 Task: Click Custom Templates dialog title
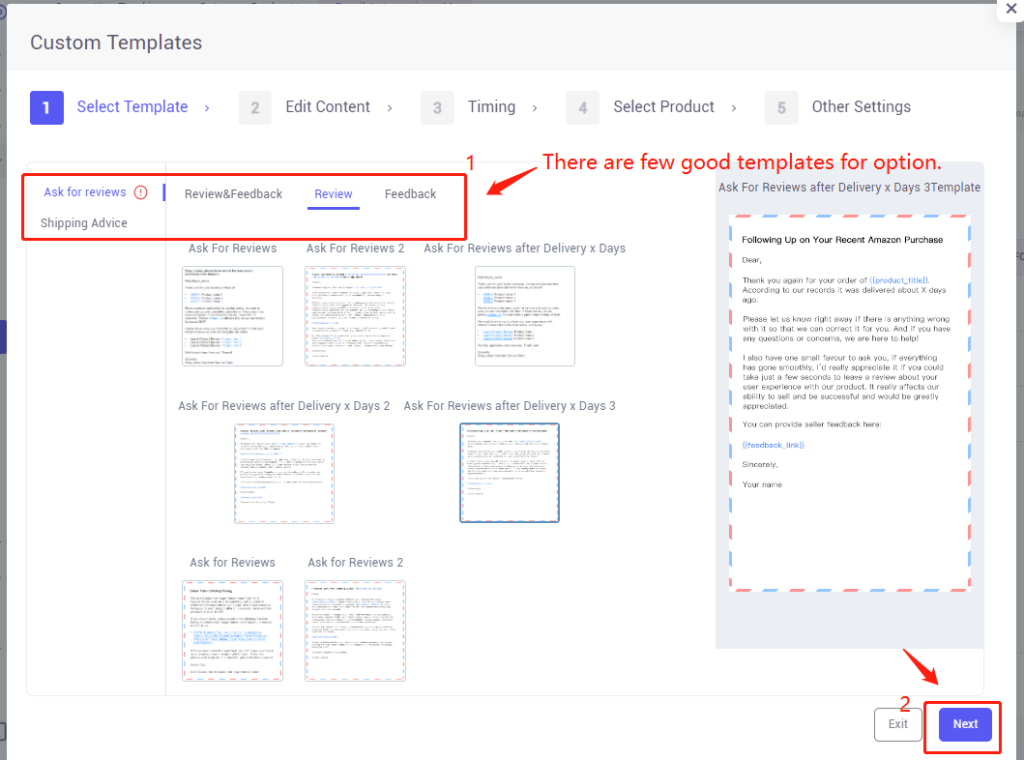(116, 42)
